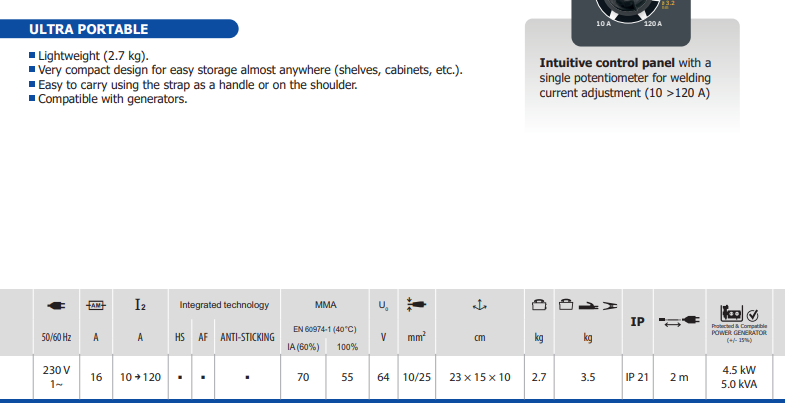Click the ANTI-STICKING feature dot indicator
Screen dimensions: 785x403
pos(247,378)
